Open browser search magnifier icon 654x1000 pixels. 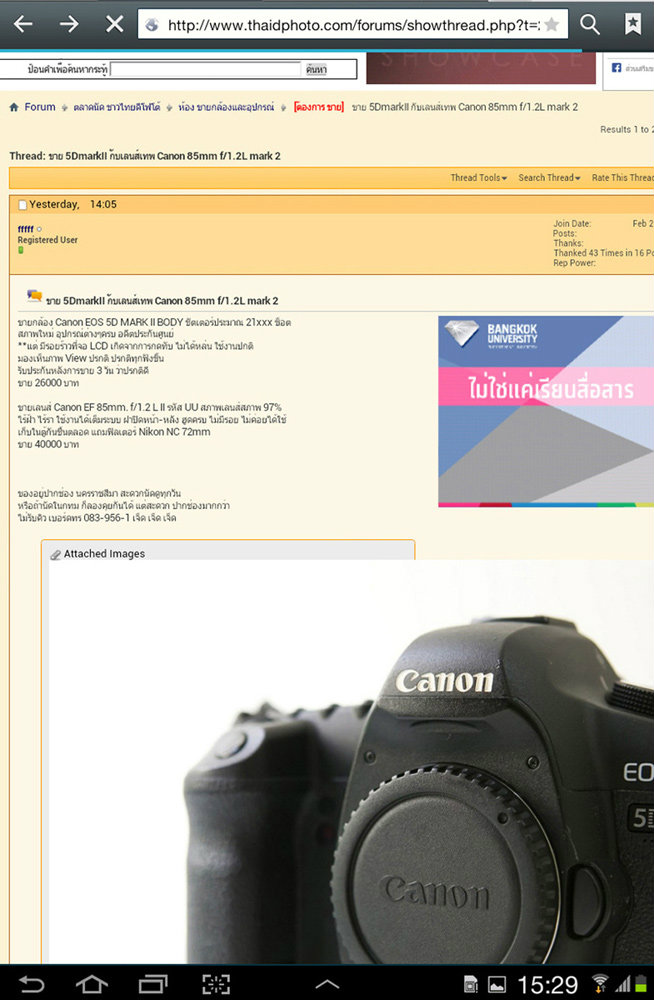(x=590, y=24)
